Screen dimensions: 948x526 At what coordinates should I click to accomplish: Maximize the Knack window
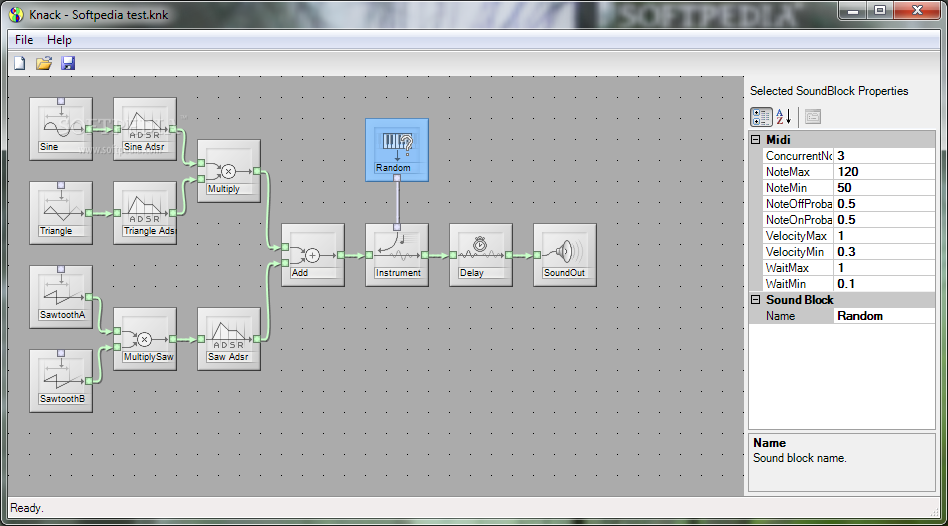tap(880, 11)
